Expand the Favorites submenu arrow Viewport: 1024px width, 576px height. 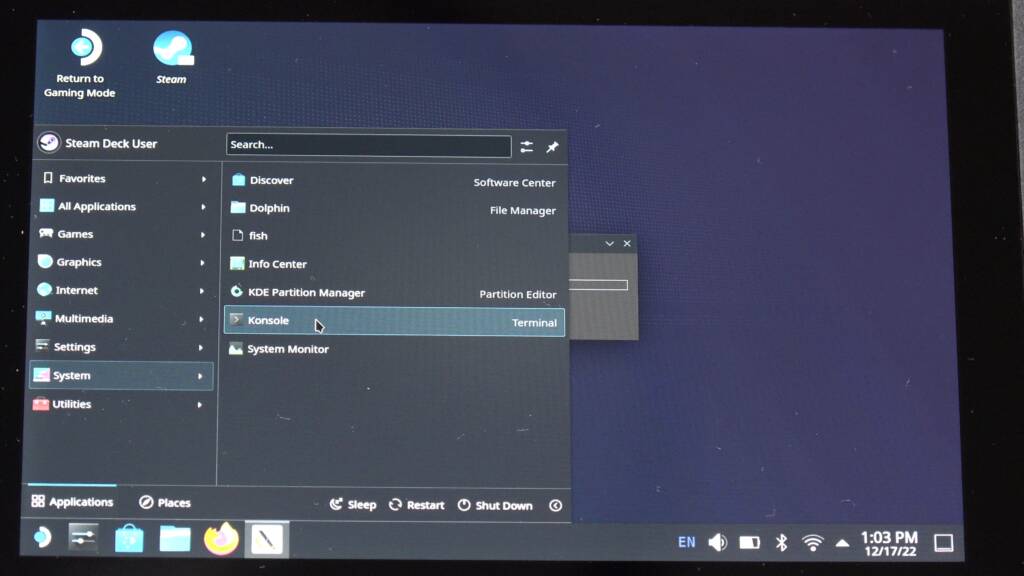coord(204,179)
